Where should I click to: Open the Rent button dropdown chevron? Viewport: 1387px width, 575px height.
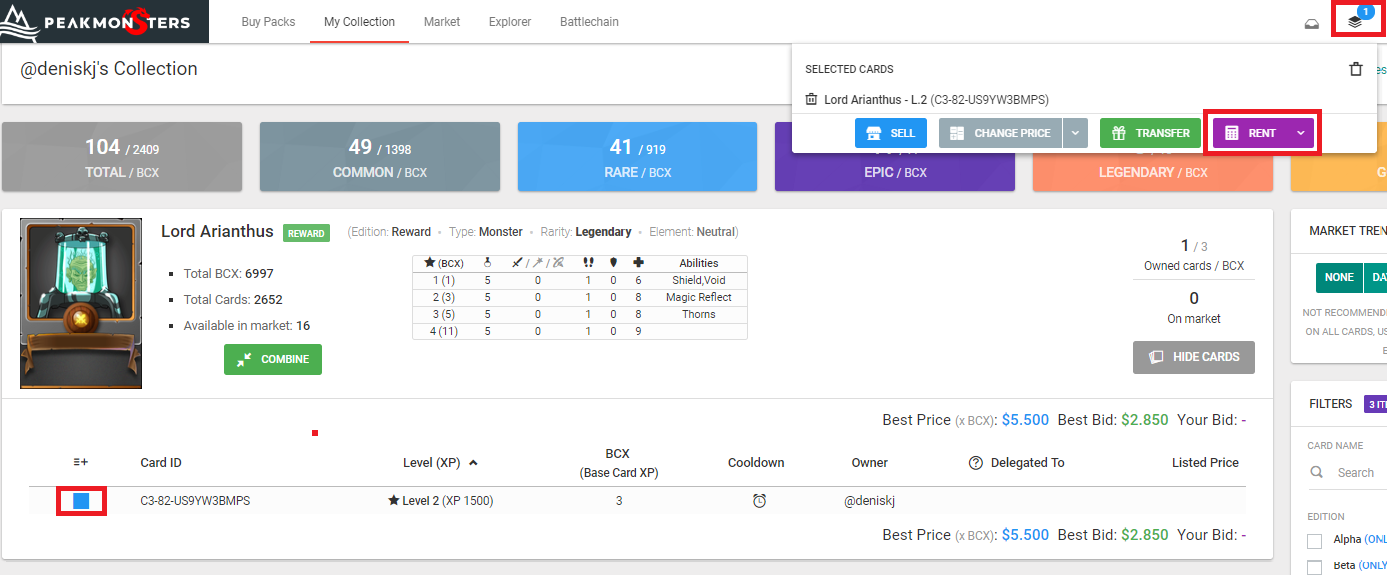[1300, 133]
